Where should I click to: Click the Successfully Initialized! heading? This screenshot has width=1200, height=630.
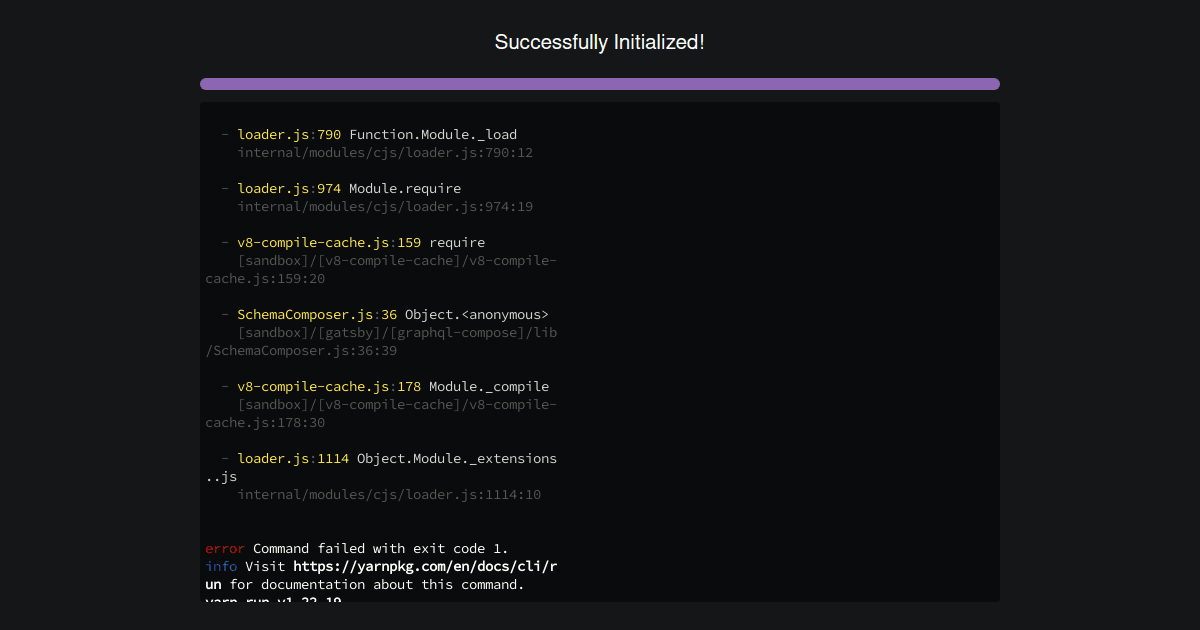pyautogui.click(x=600, y=42)
